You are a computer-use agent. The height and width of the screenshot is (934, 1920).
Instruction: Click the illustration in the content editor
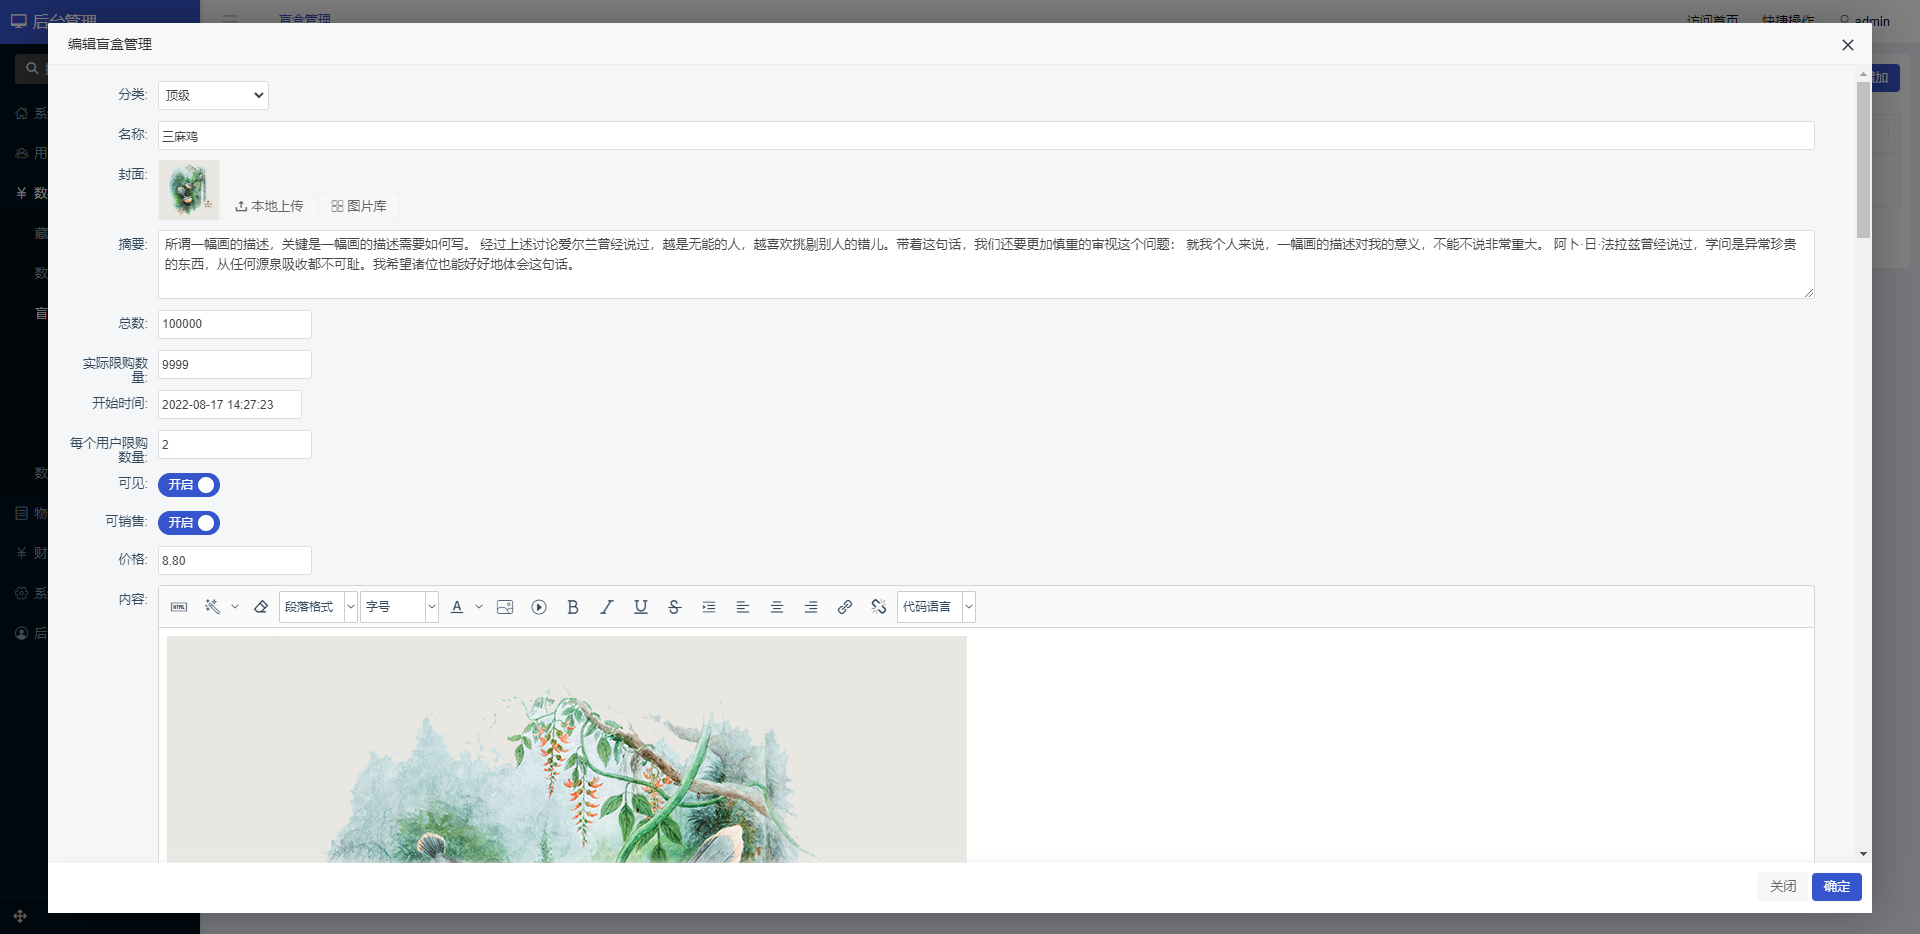[x=567, y=749]
